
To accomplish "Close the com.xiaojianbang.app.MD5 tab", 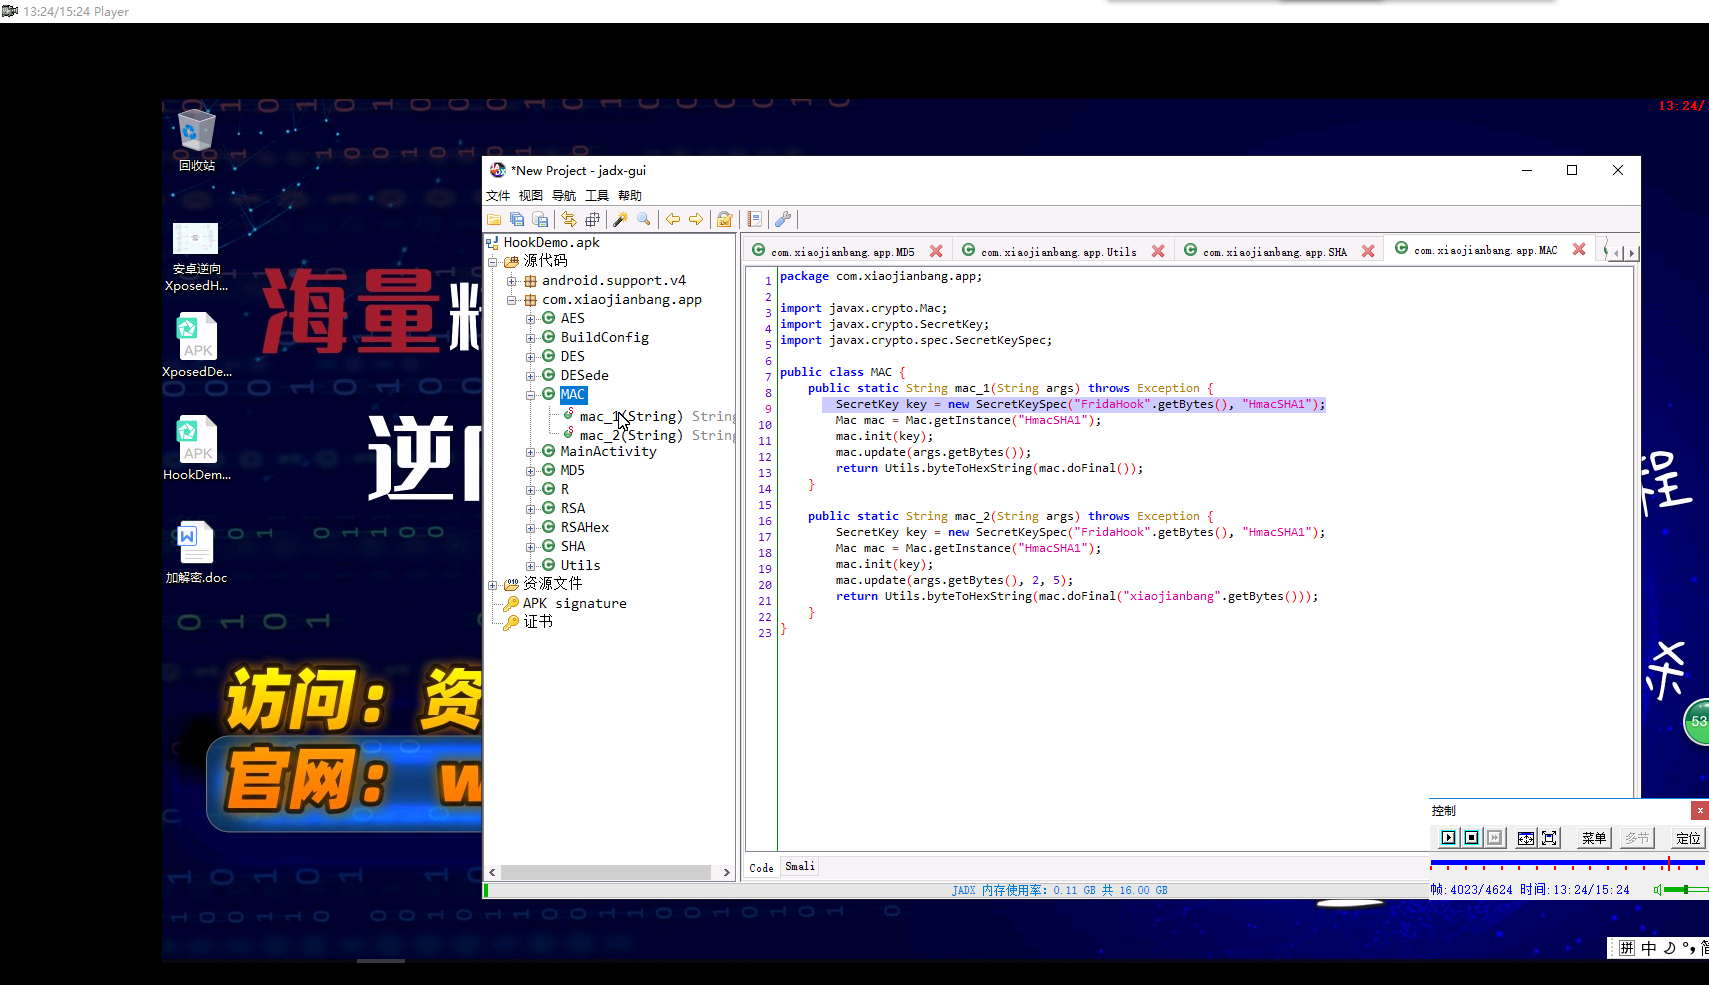I will 936,251.
